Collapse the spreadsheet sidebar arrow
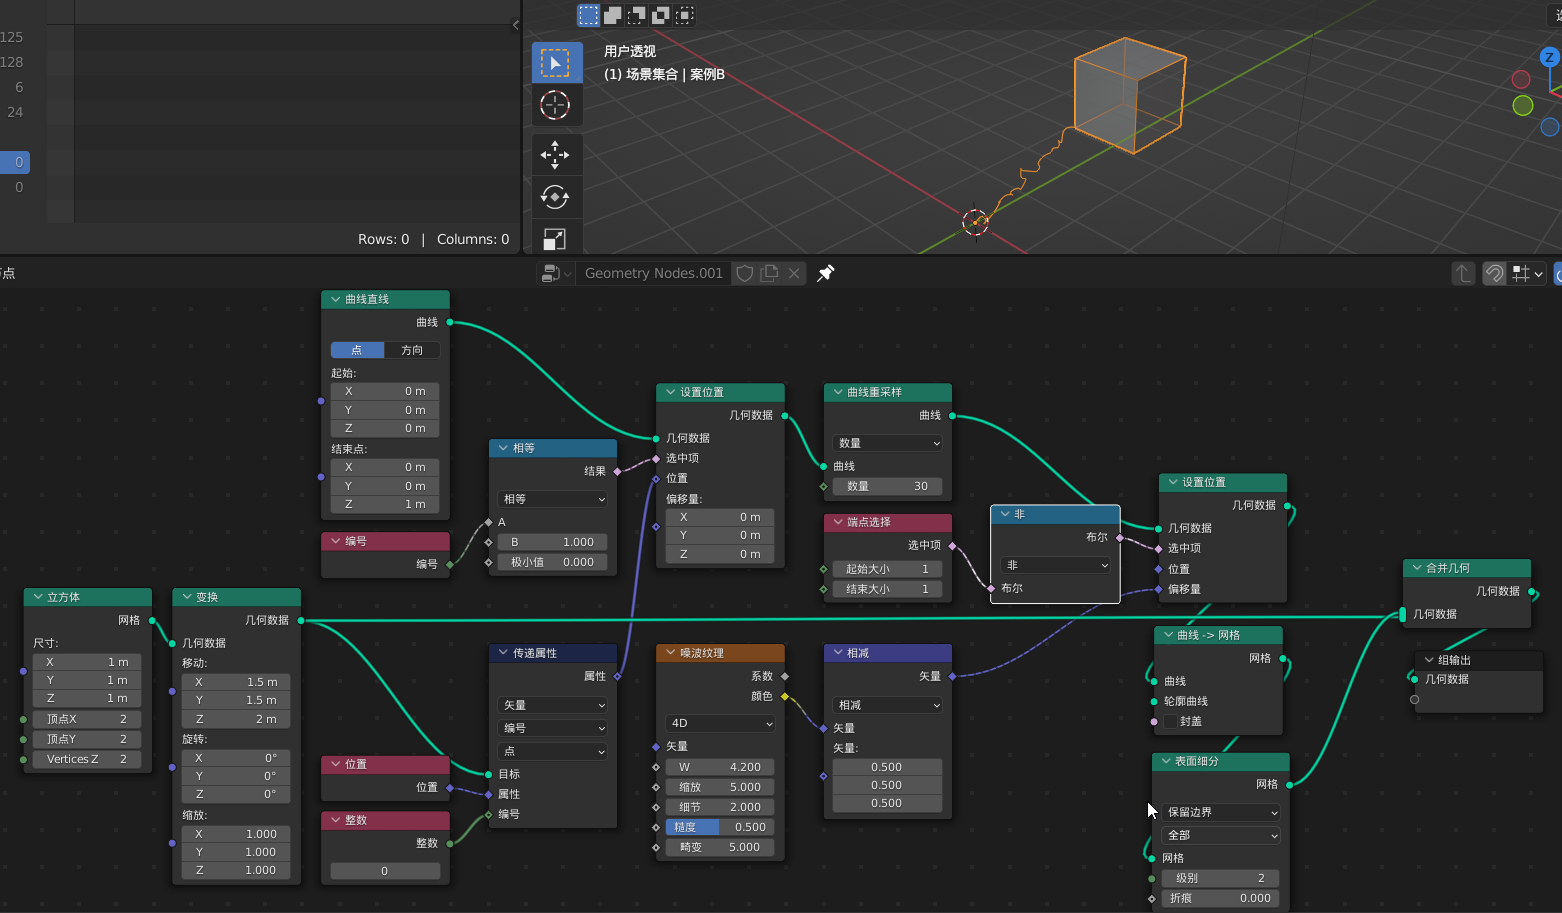Screen dimensions: 1562x913 pyautogui.click(x=515, y=25)
